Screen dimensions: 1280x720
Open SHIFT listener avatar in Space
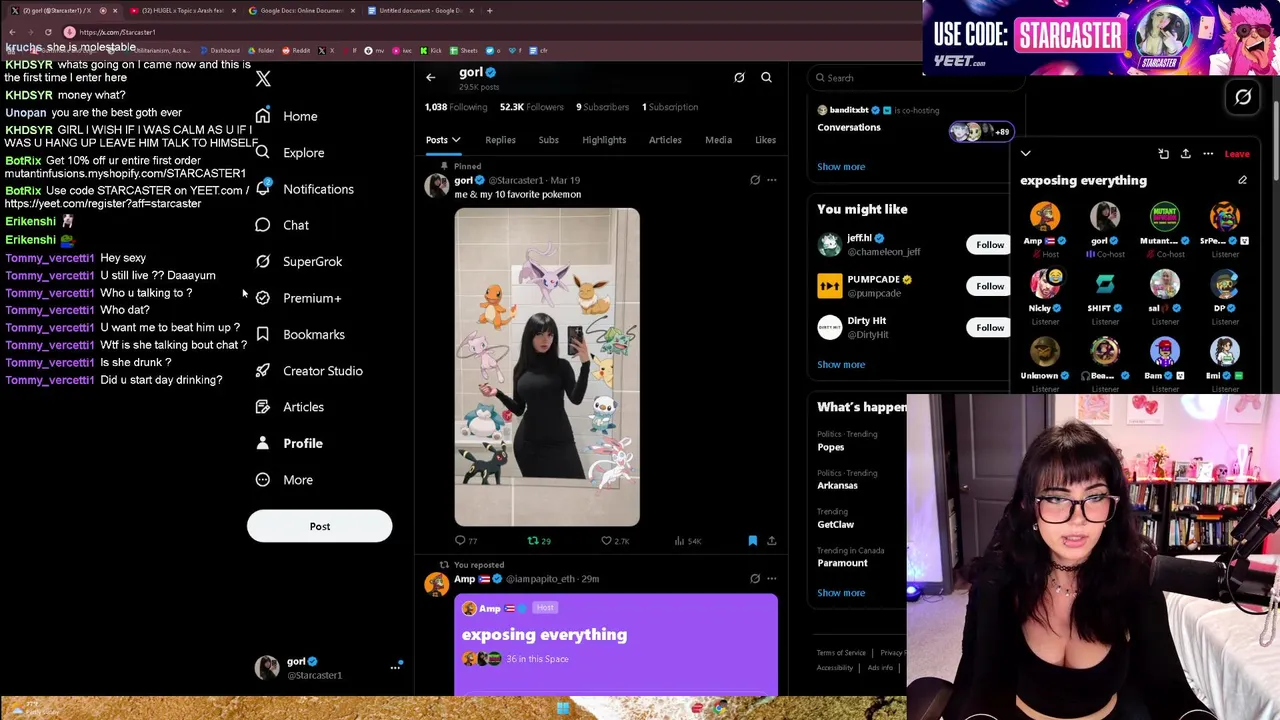pos(1105,284)
